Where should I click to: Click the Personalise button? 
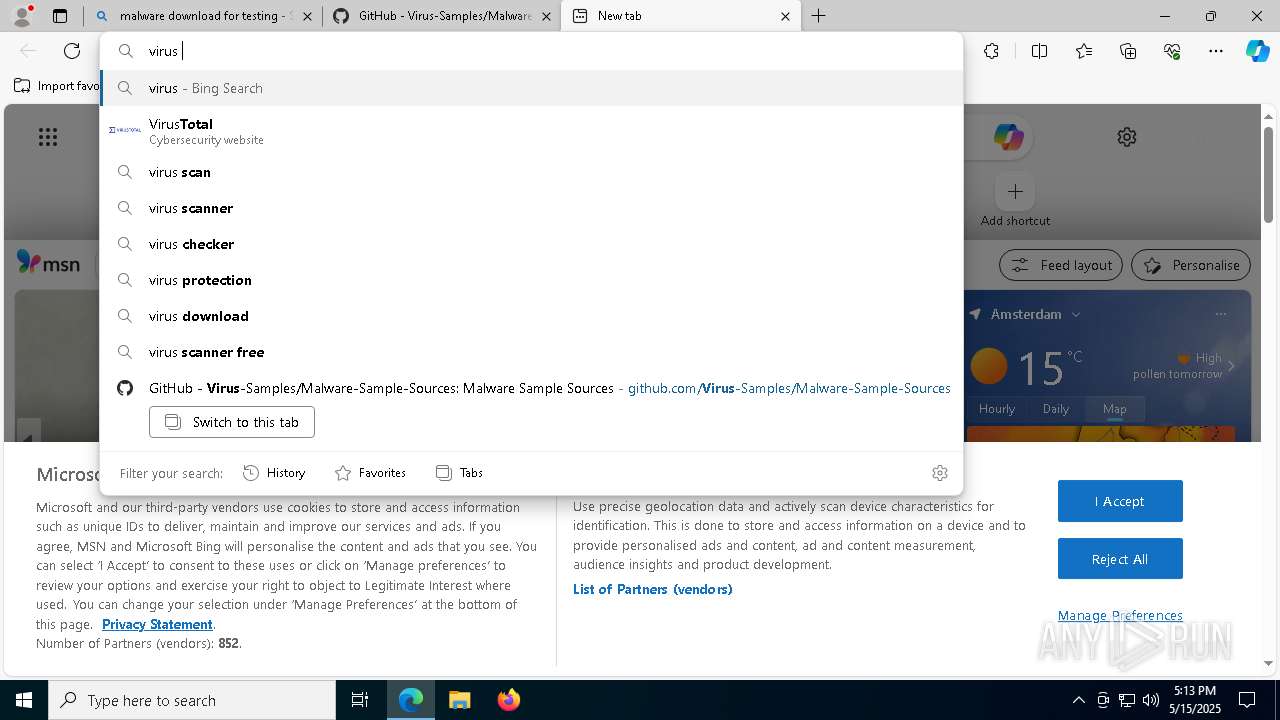tap(1191, 265)
